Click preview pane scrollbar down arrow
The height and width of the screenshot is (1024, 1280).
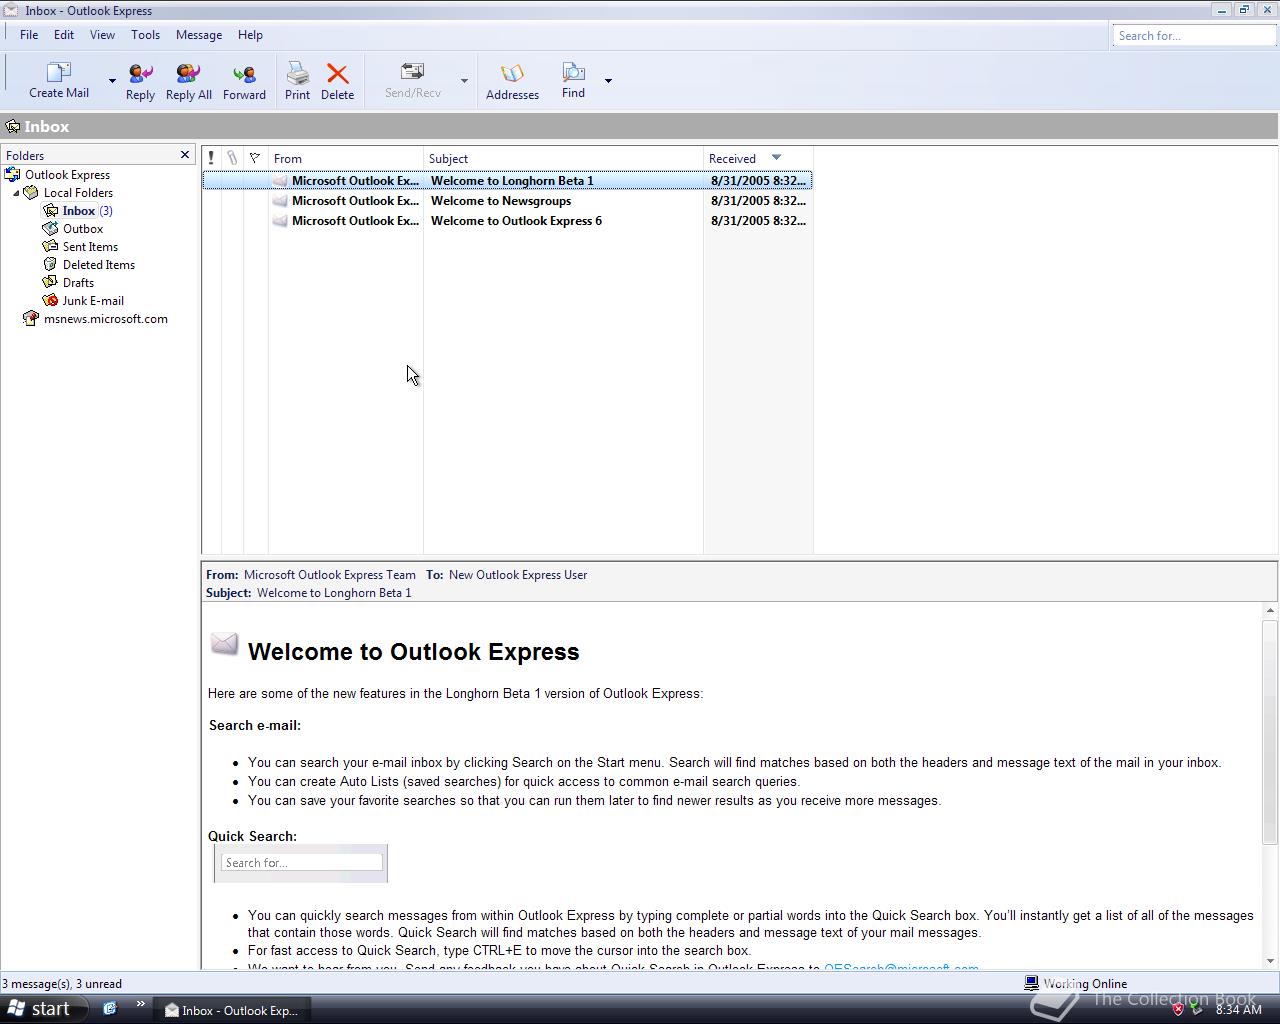tap(1270, 961)
